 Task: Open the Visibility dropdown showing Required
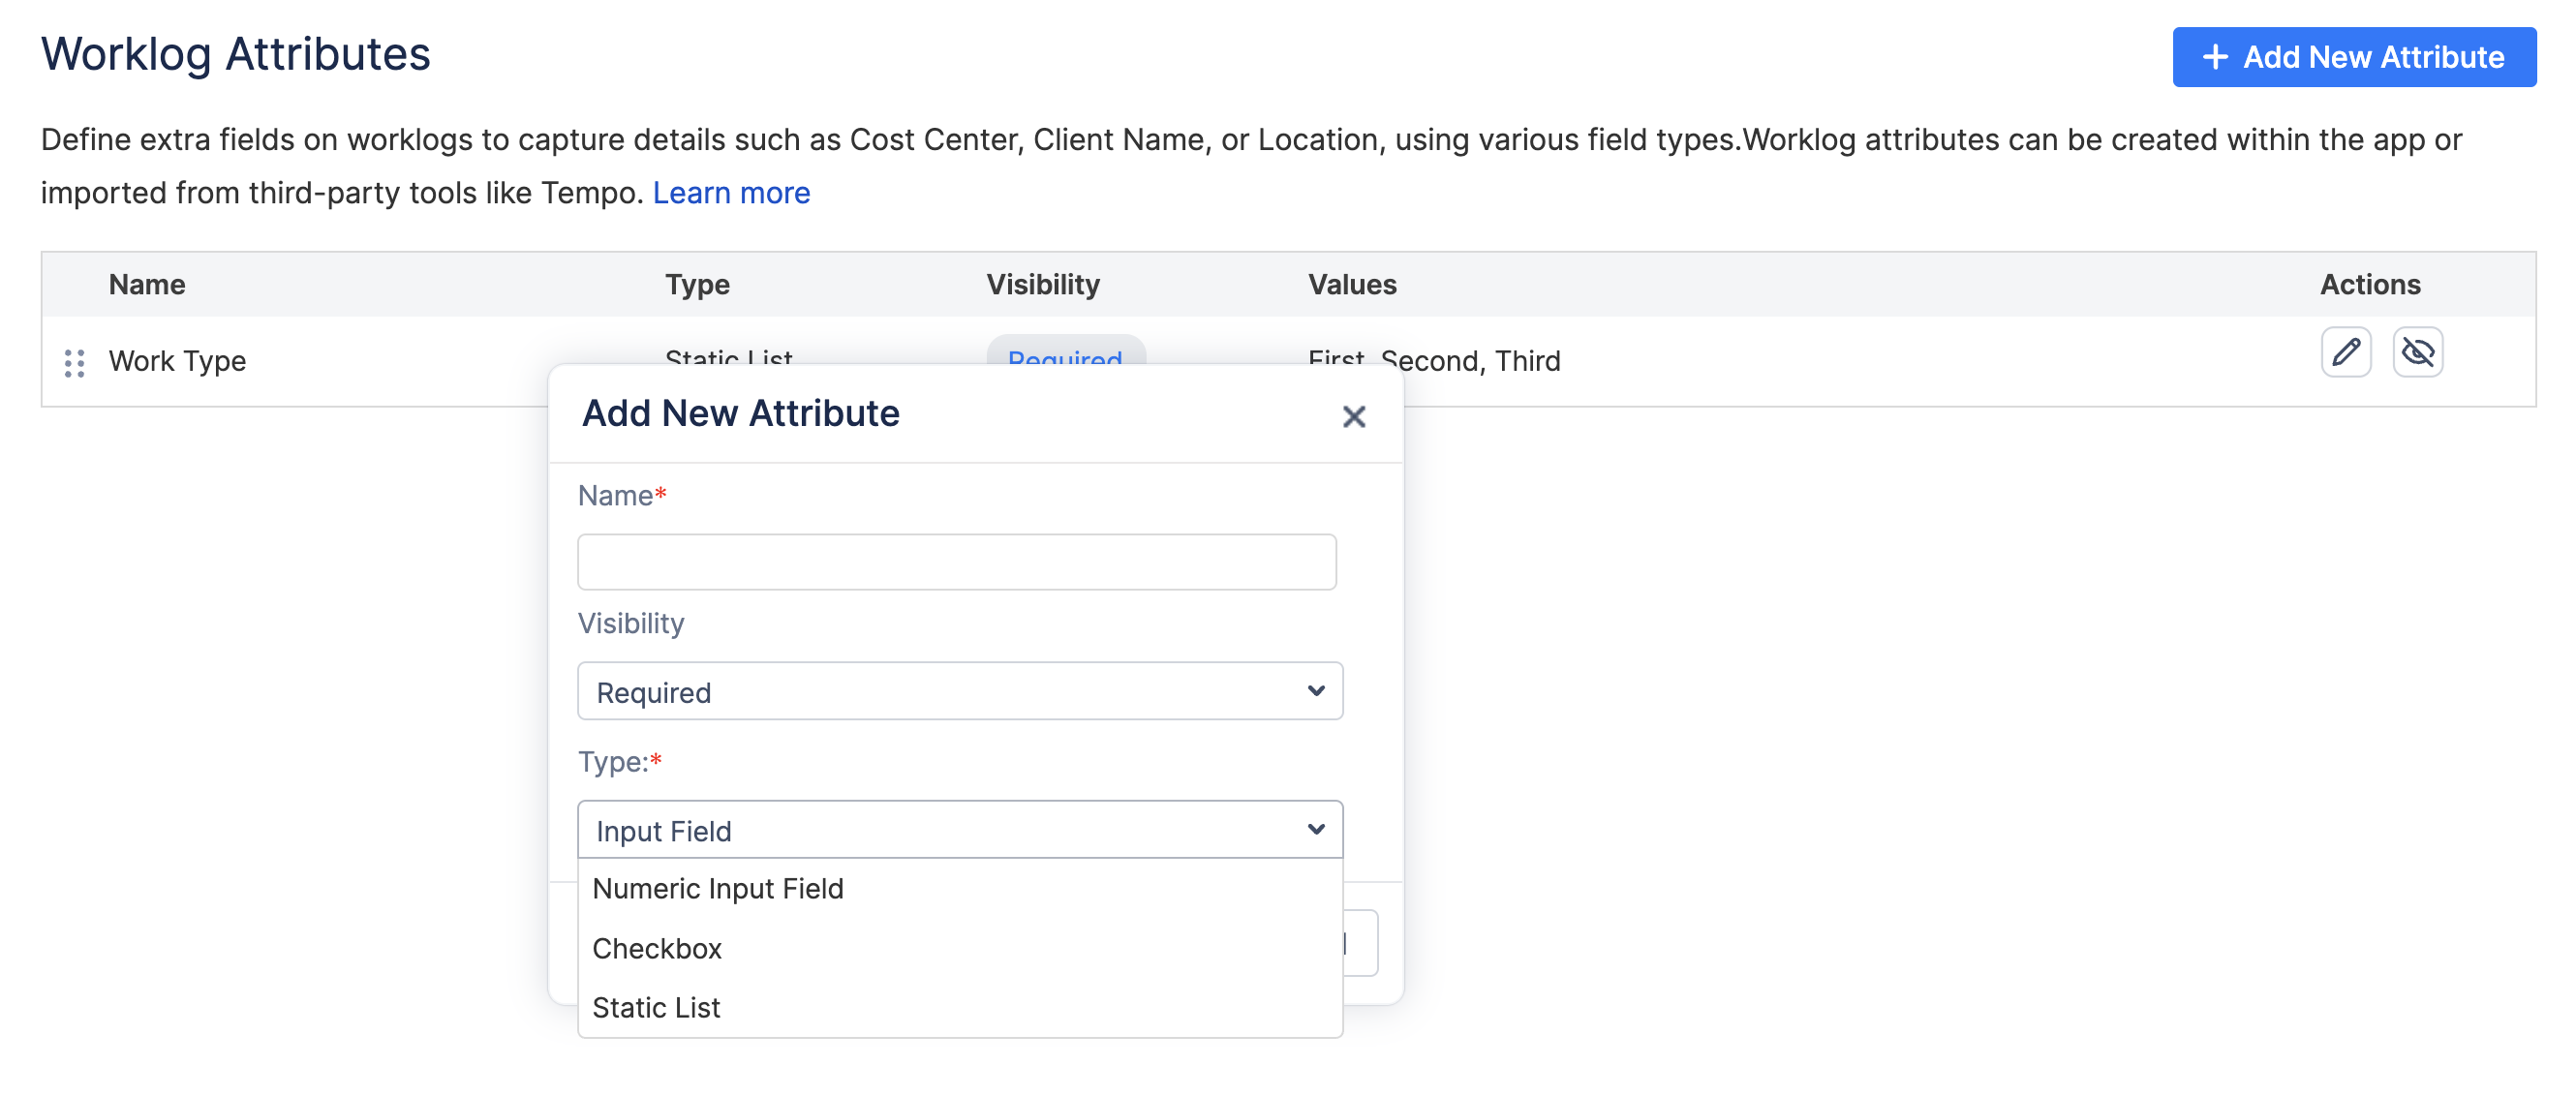[x=959, y=691]
